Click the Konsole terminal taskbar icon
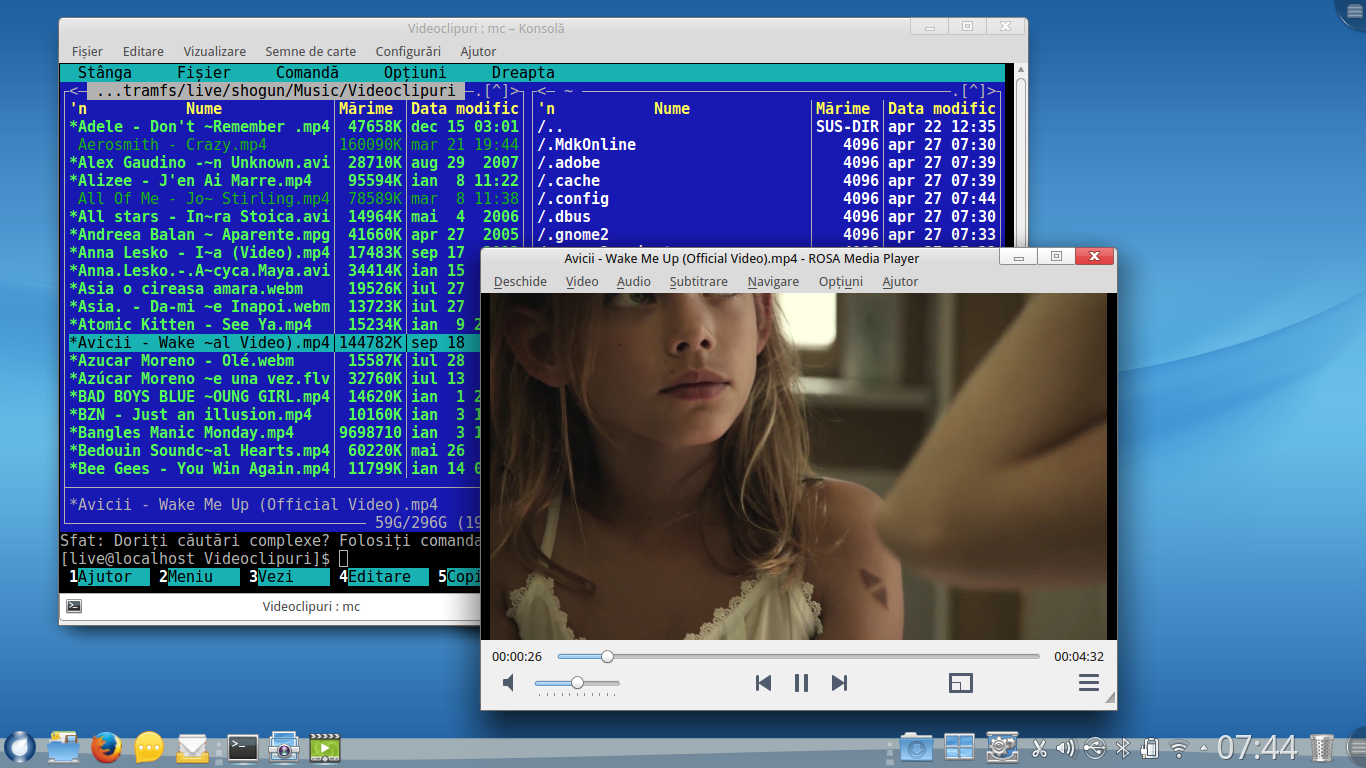 point(243,747)
